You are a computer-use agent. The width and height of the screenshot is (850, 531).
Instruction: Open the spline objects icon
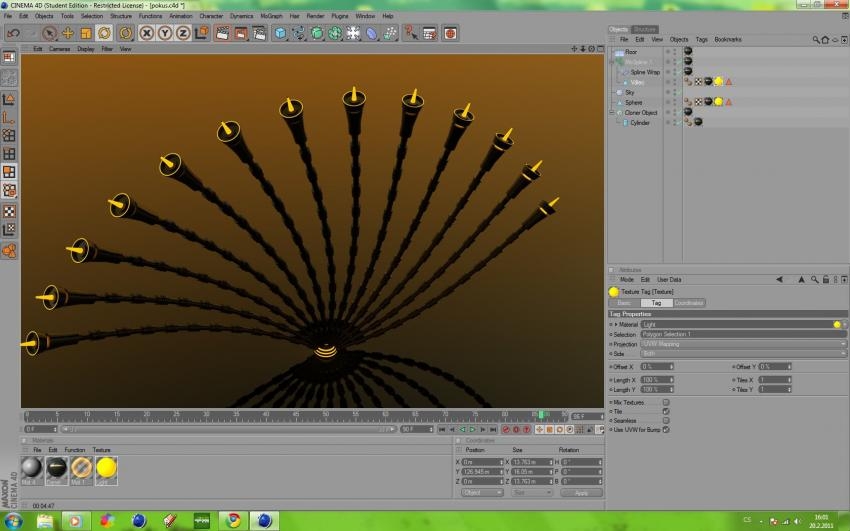tap(299, 34)
